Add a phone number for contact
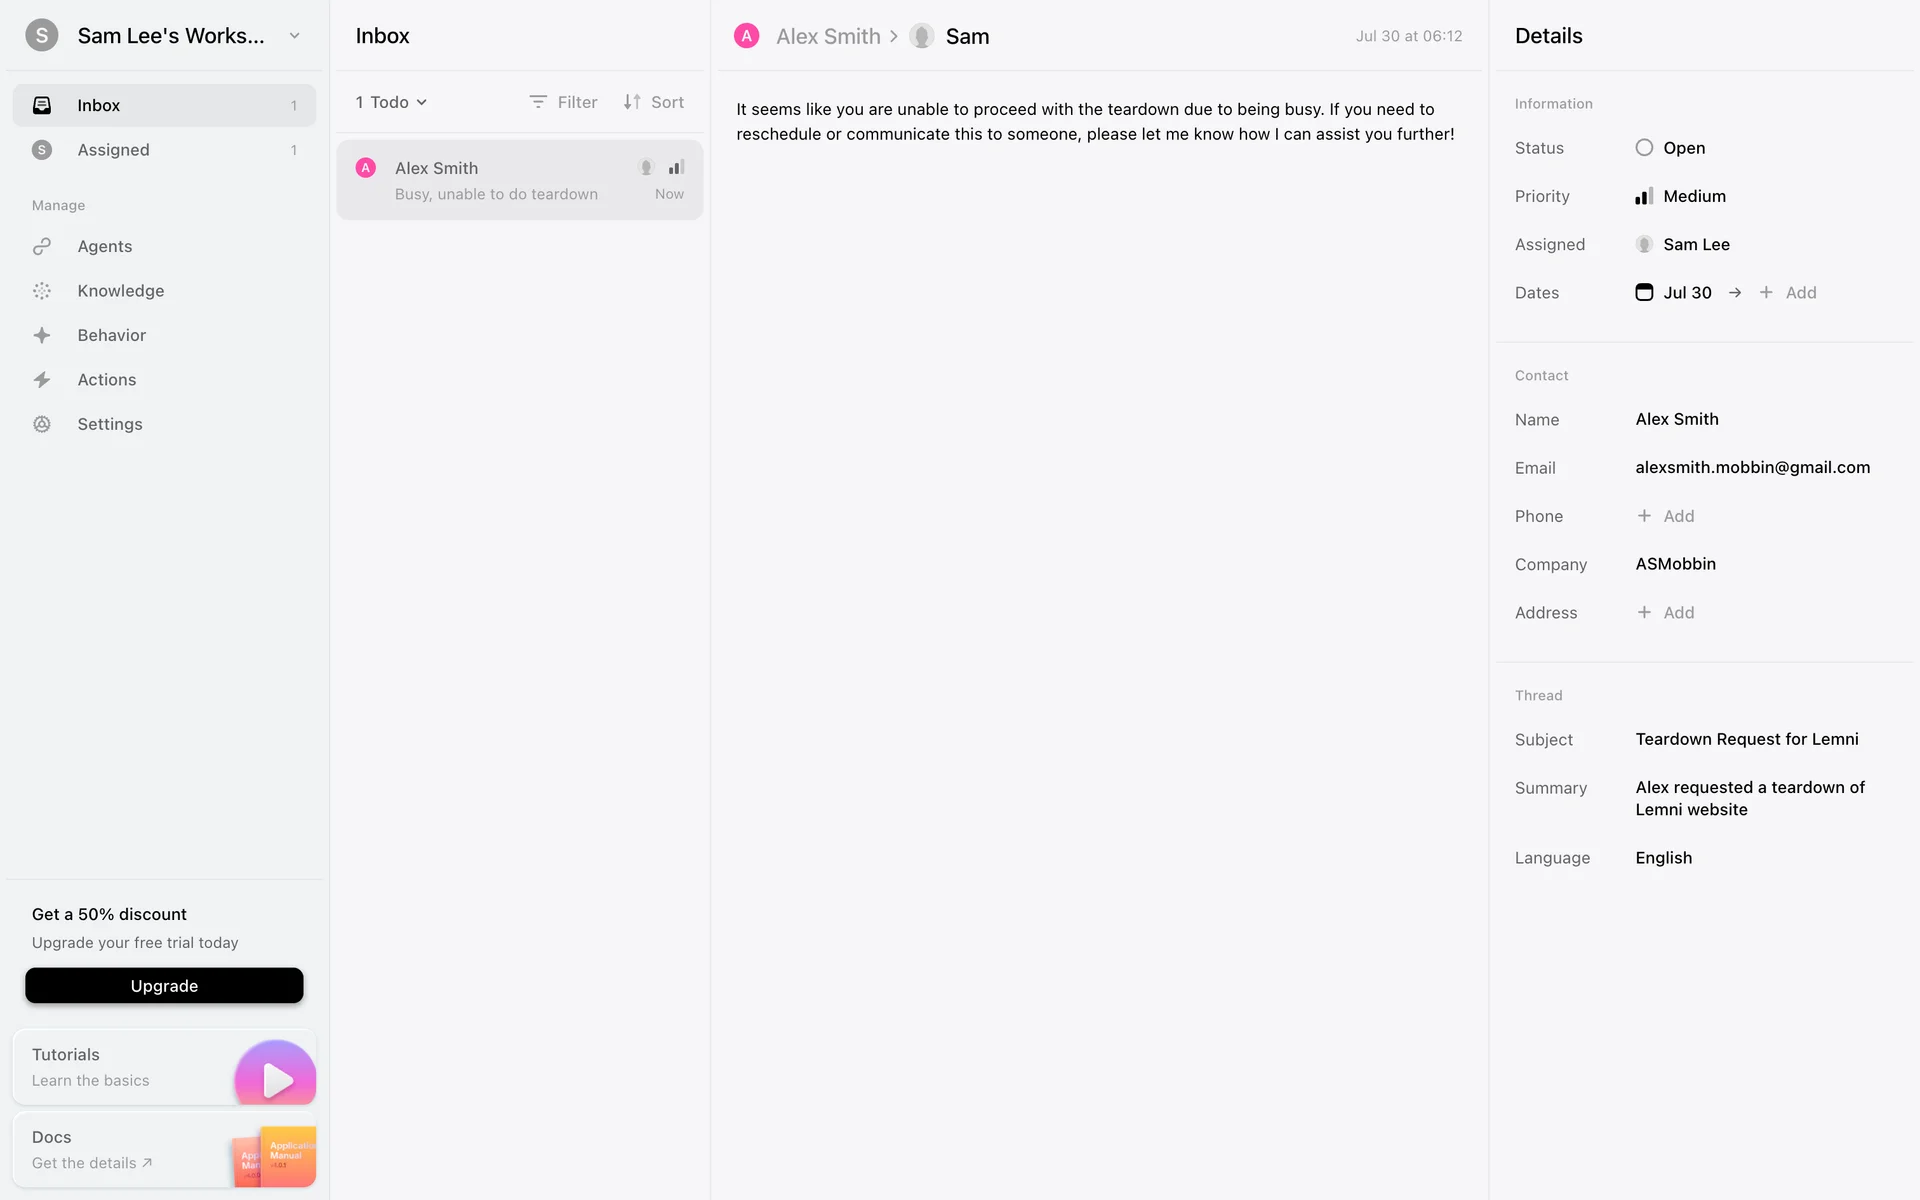Image resolution: width=1920 pixels, height=1200 pixels. [x=1666, y=516]
